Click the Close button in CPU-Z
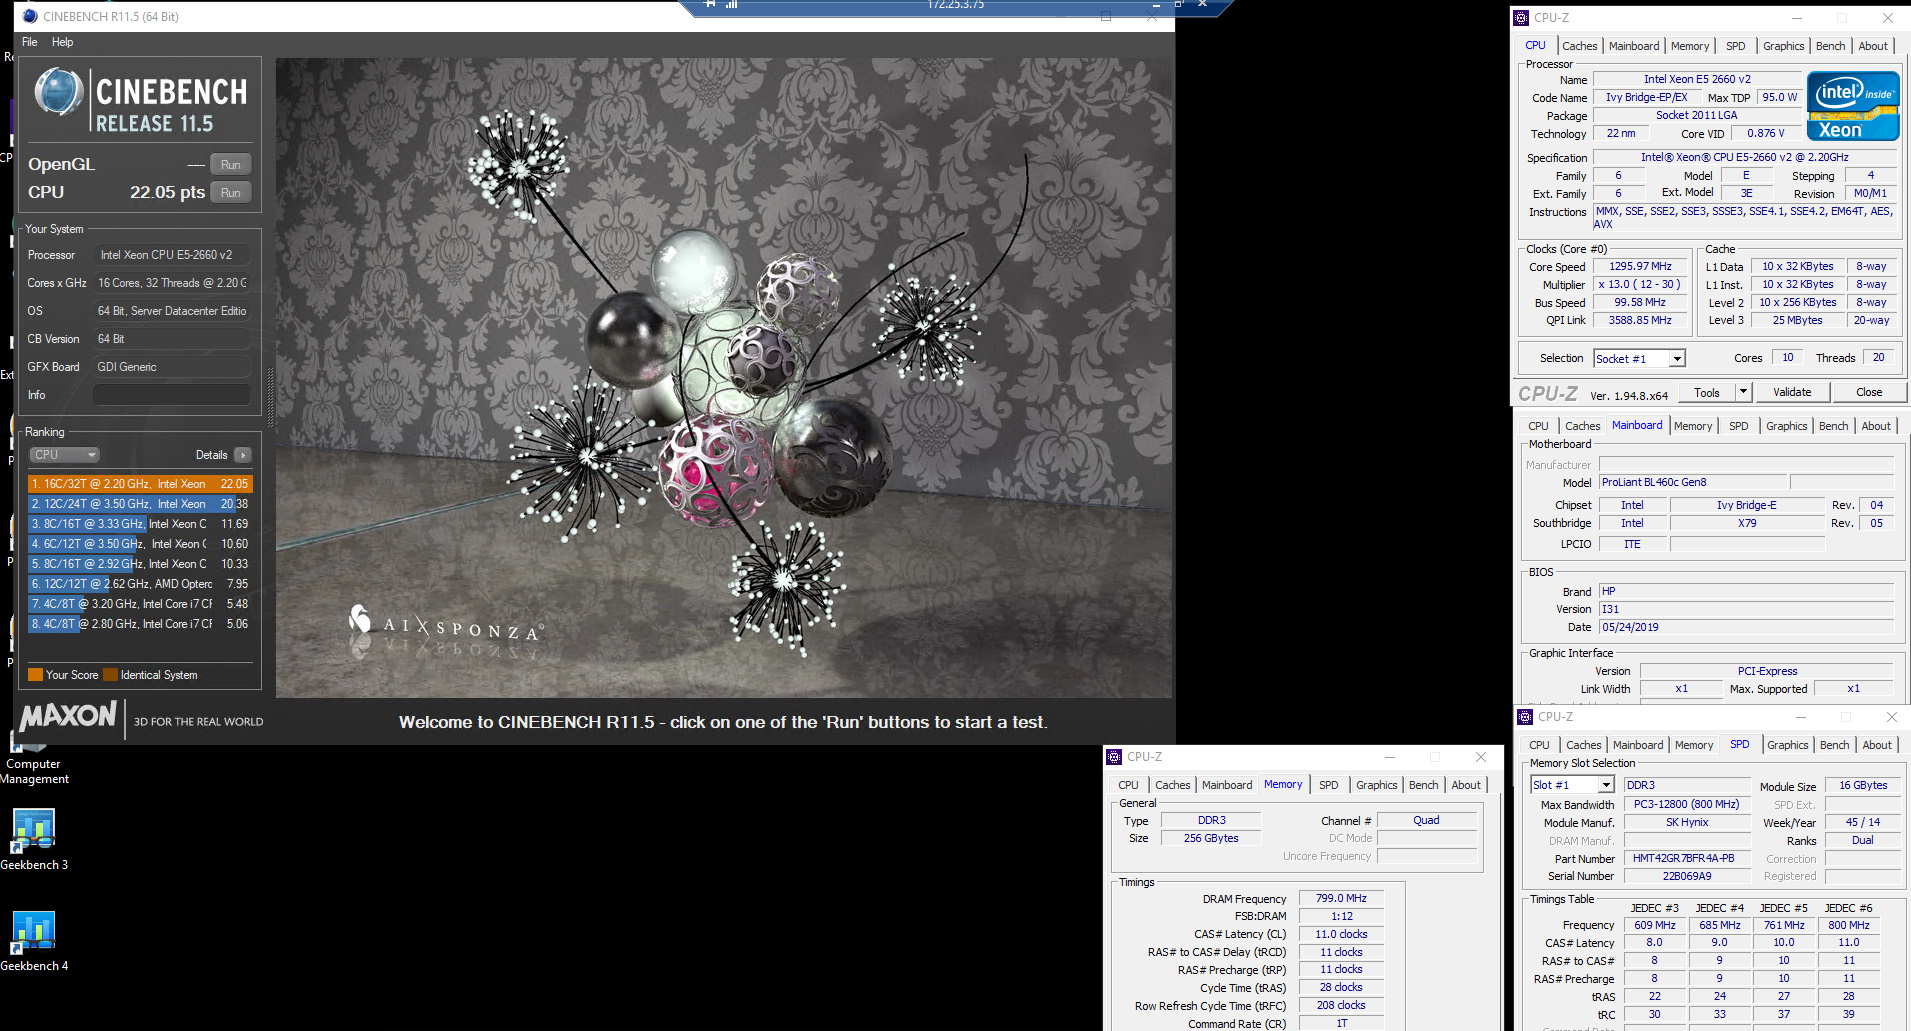The image size is (1911, 1031). (1869, 393)
